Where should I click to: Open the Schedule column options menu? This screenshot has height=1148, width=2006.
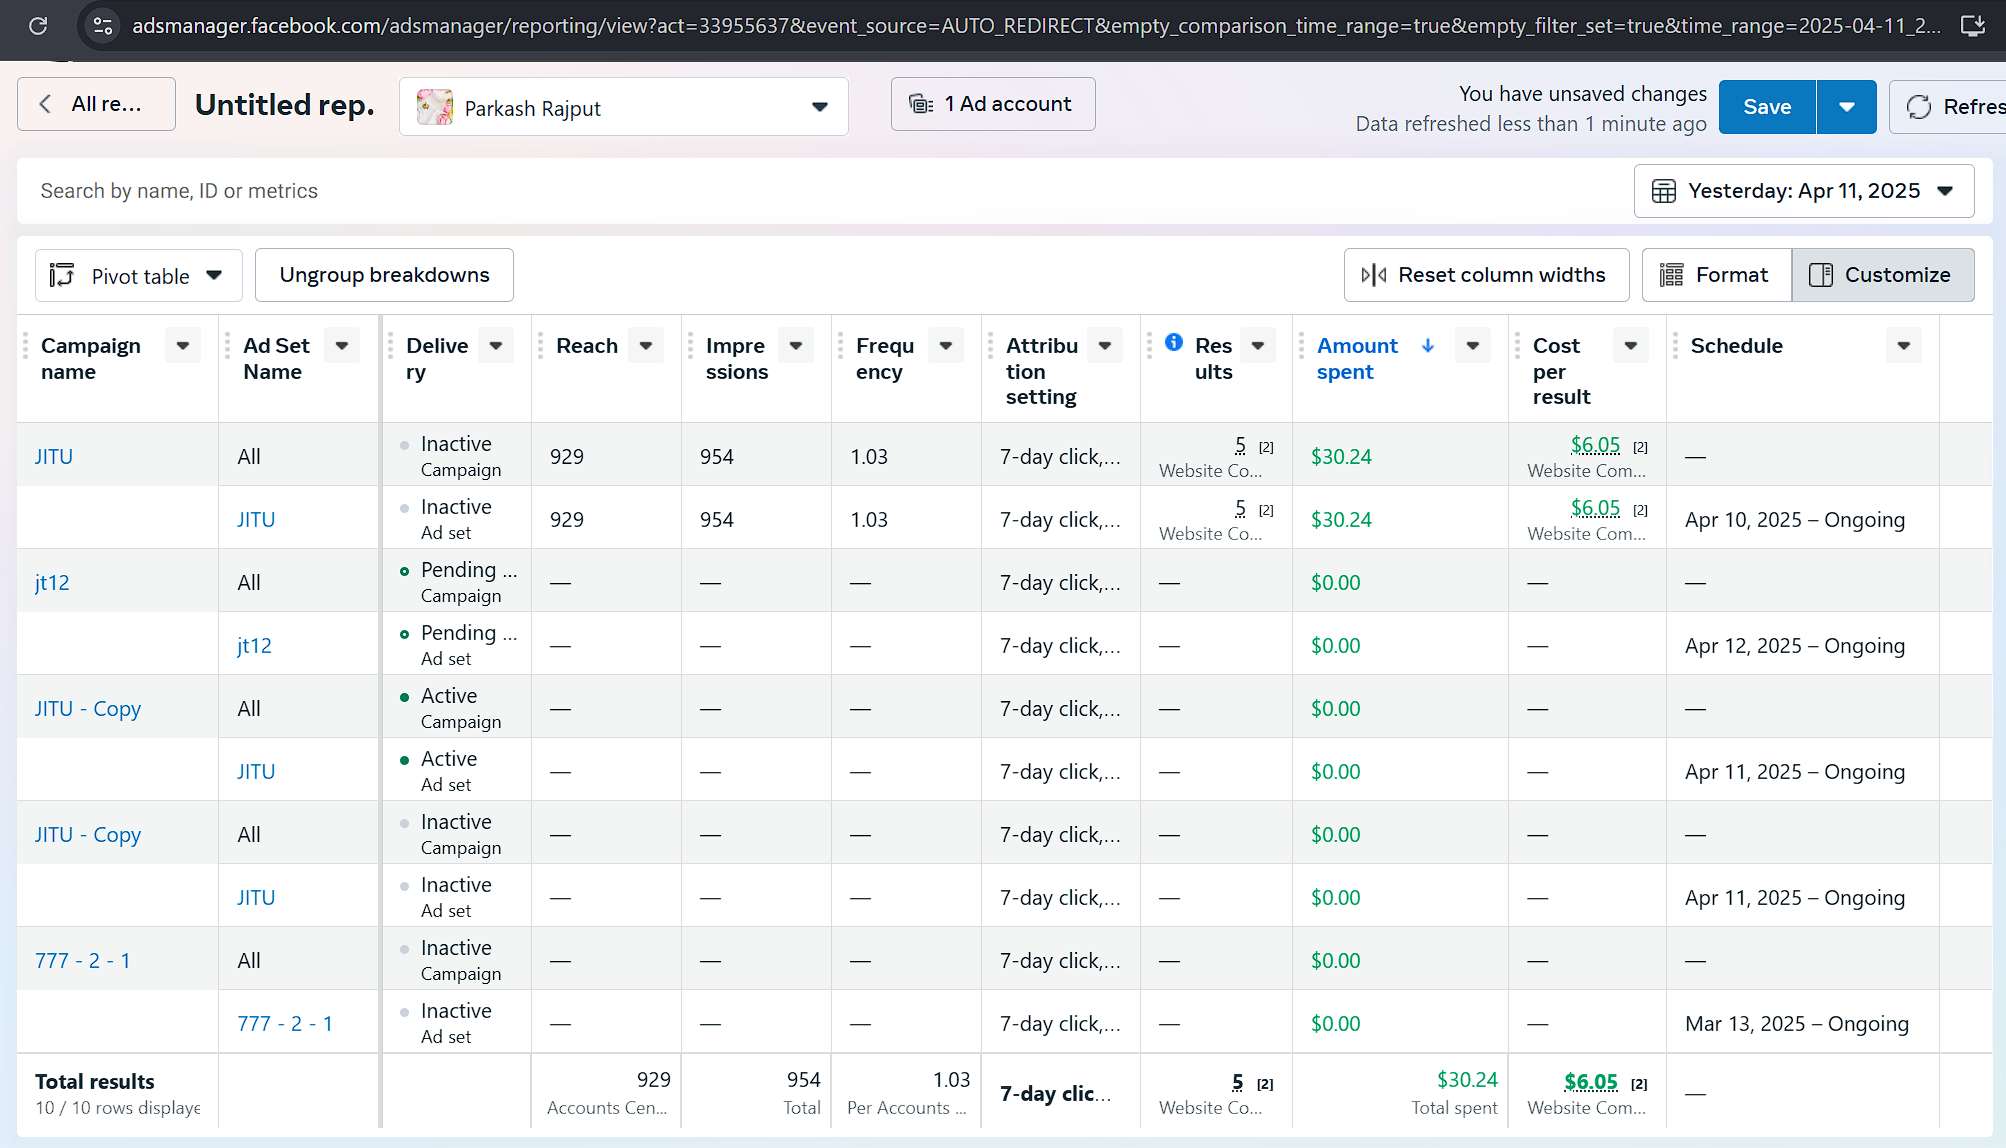click(x=1903, y=346)
